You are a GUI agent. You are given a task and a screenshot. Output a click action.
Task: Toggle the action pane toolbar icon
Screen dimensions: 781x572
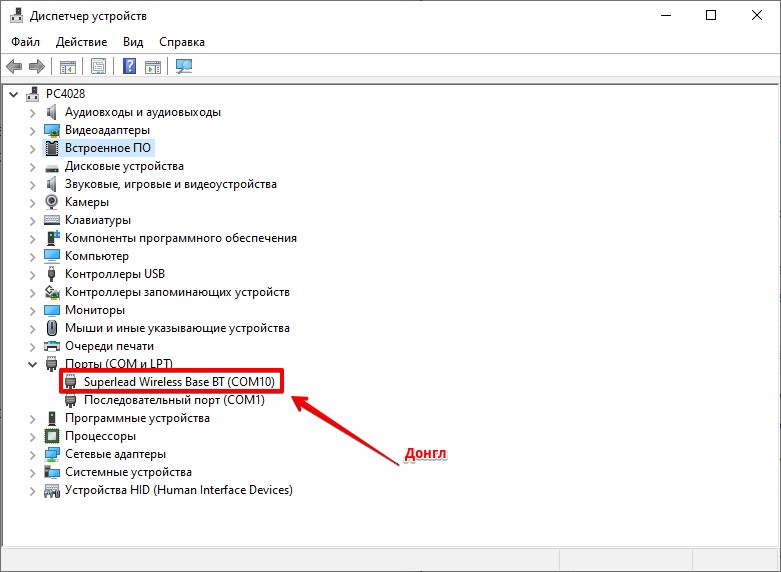pos(153,67)
